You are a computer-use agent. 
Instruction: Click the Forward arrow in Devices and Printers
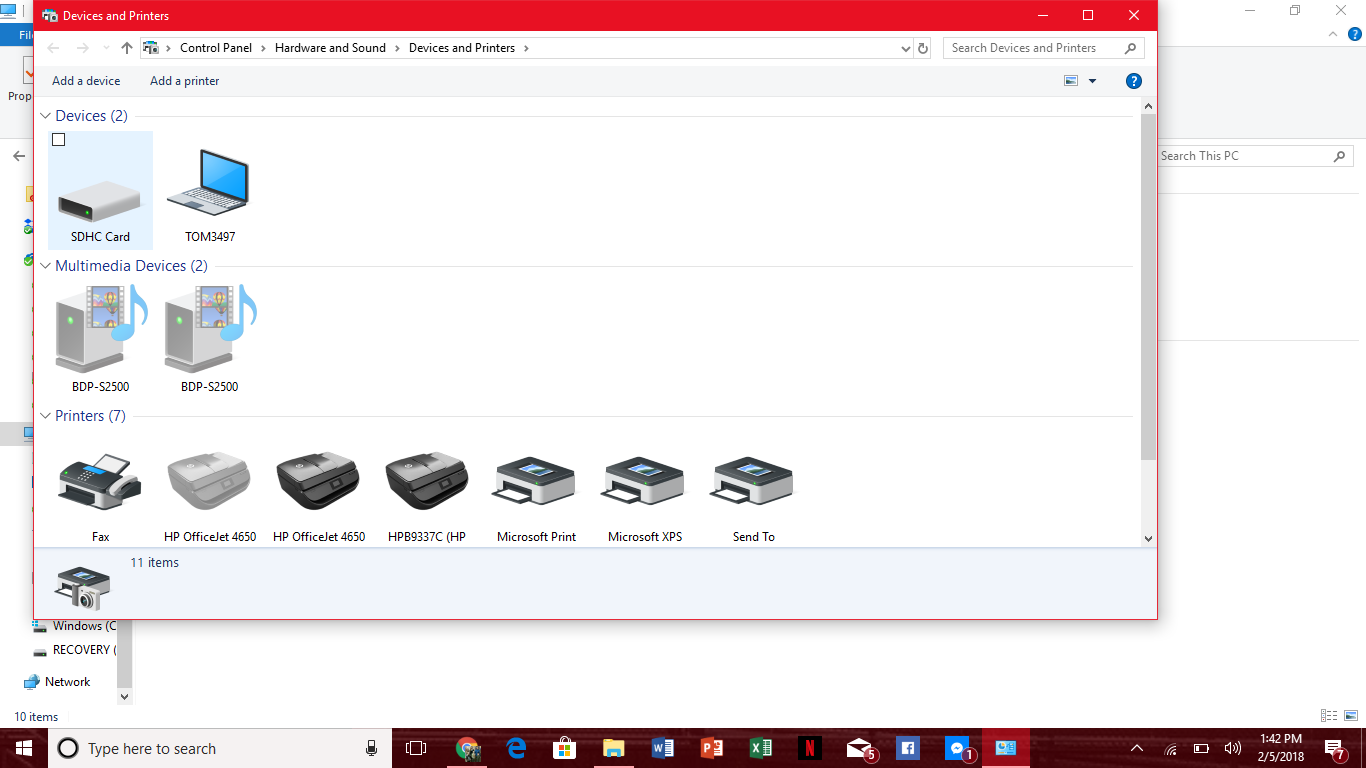82,48
